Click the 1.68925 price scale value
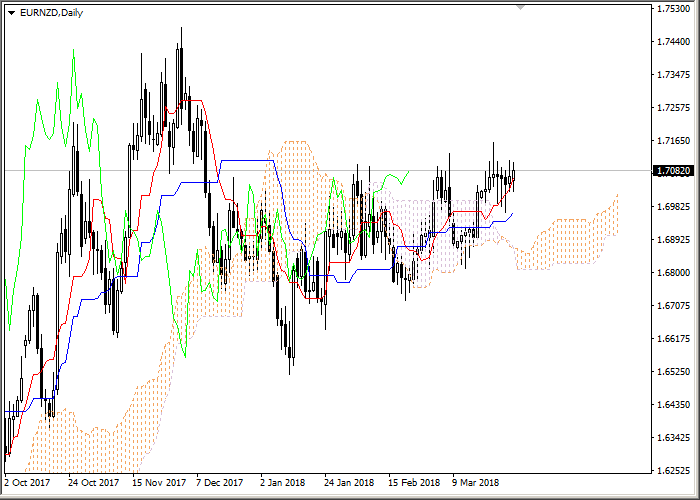This screenshot has height=500, width=700. point(674,240)
